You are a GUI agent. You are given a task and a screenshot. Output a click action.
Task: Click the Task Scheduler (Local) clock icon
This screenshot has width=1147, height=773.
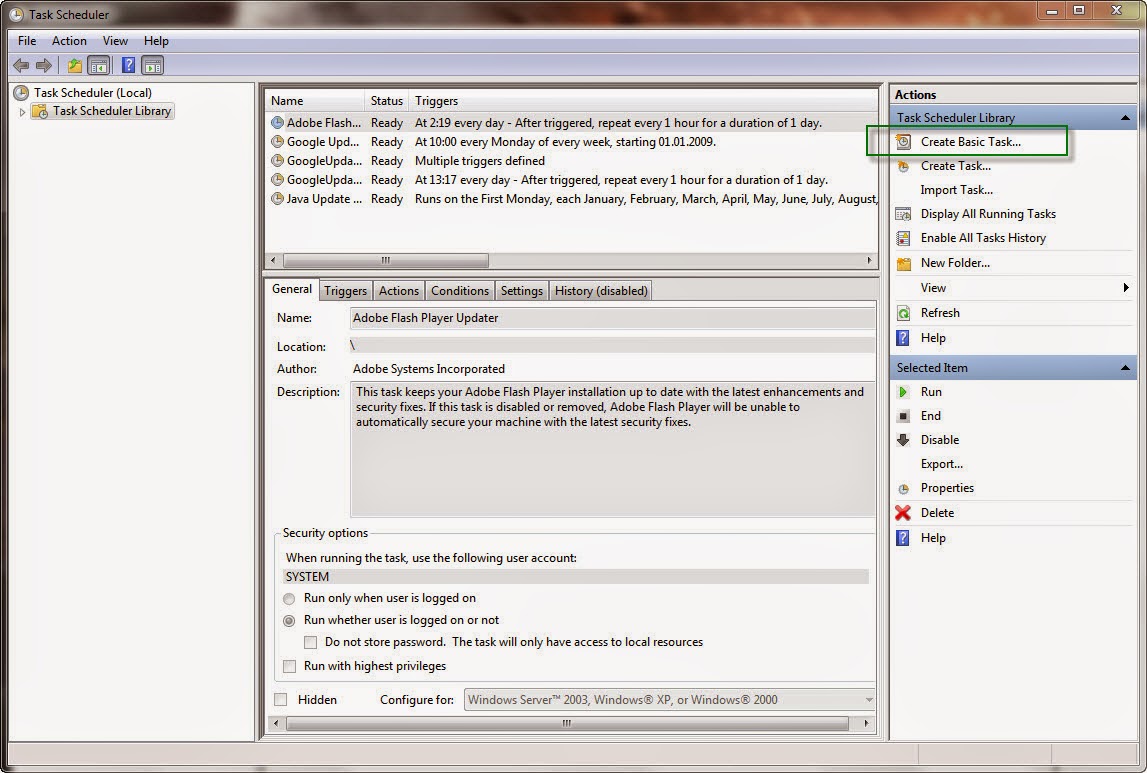click(x=21, y=93)
